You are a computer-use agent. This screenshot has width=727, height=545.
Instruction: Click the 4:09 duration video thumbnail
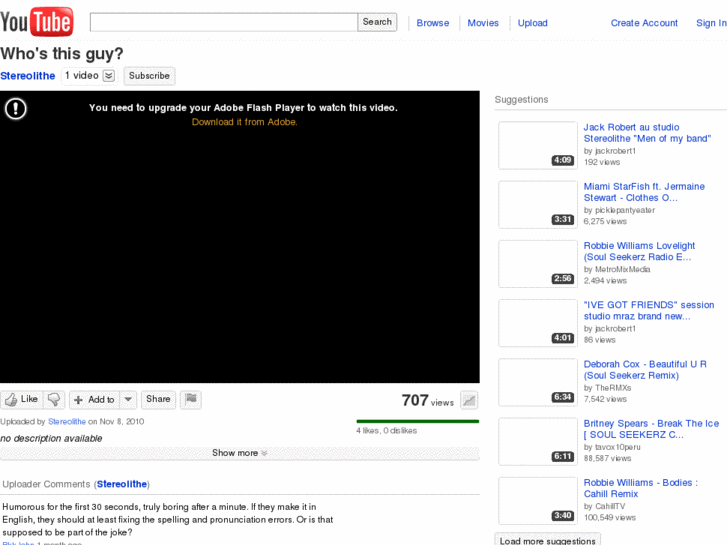[x=538, y=145]
